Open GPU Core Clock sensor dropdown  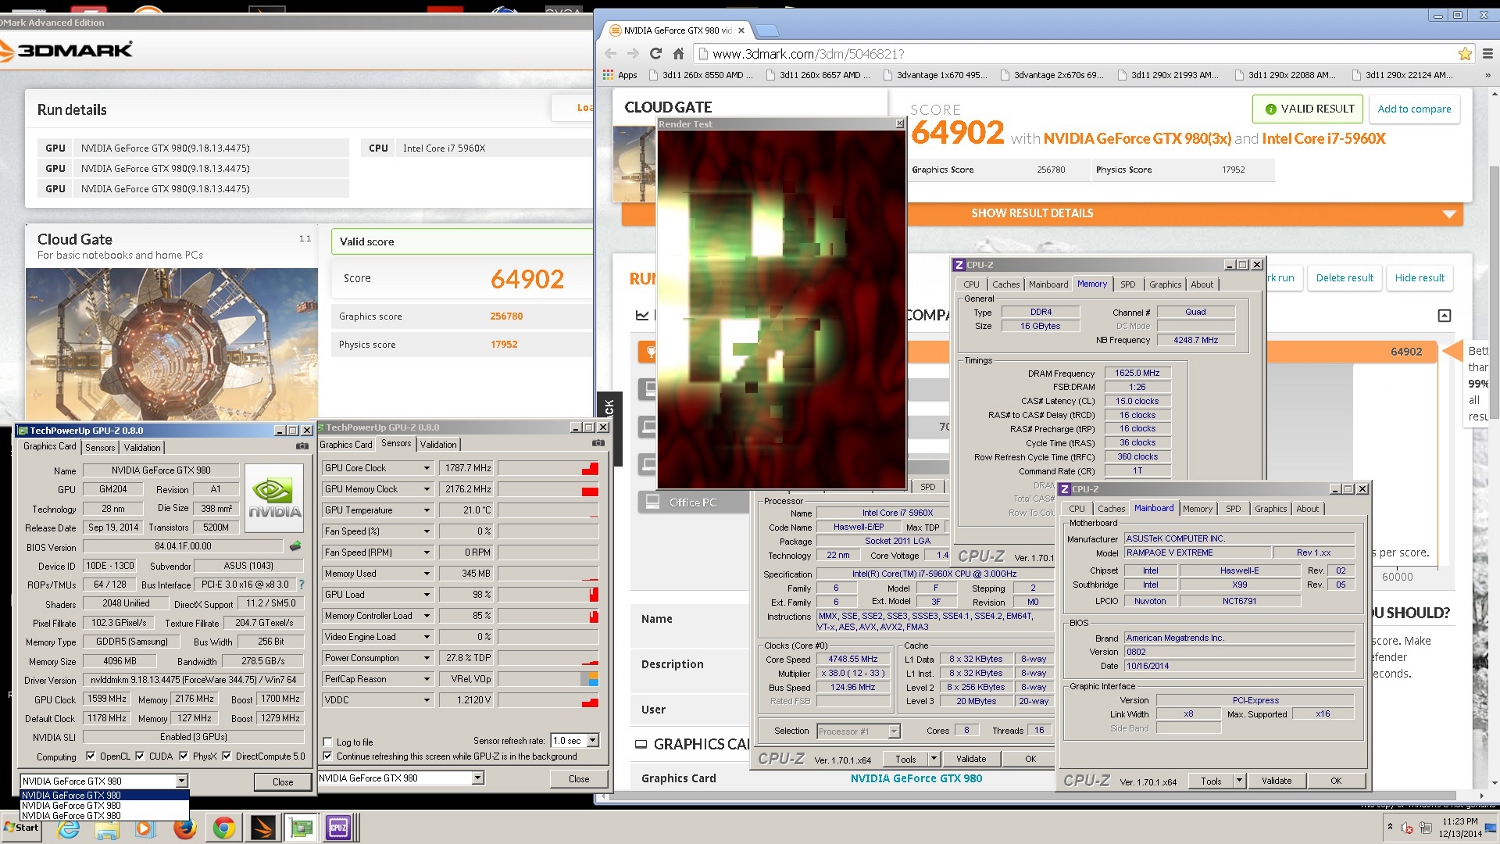pos(427,468)
